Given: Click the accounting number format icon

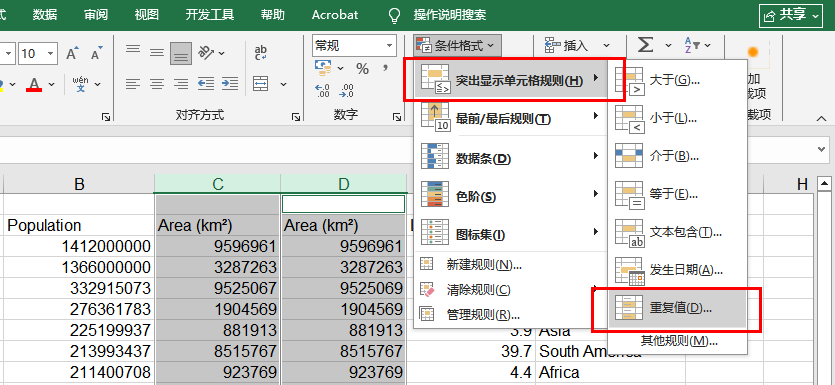Looking at the screenshot, I should pos(323,68).
